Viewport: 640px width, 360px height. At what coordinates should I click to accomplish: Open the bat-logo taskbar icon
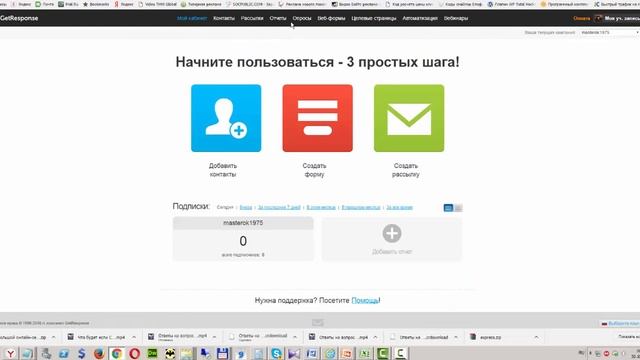click(x=170, y=353)
